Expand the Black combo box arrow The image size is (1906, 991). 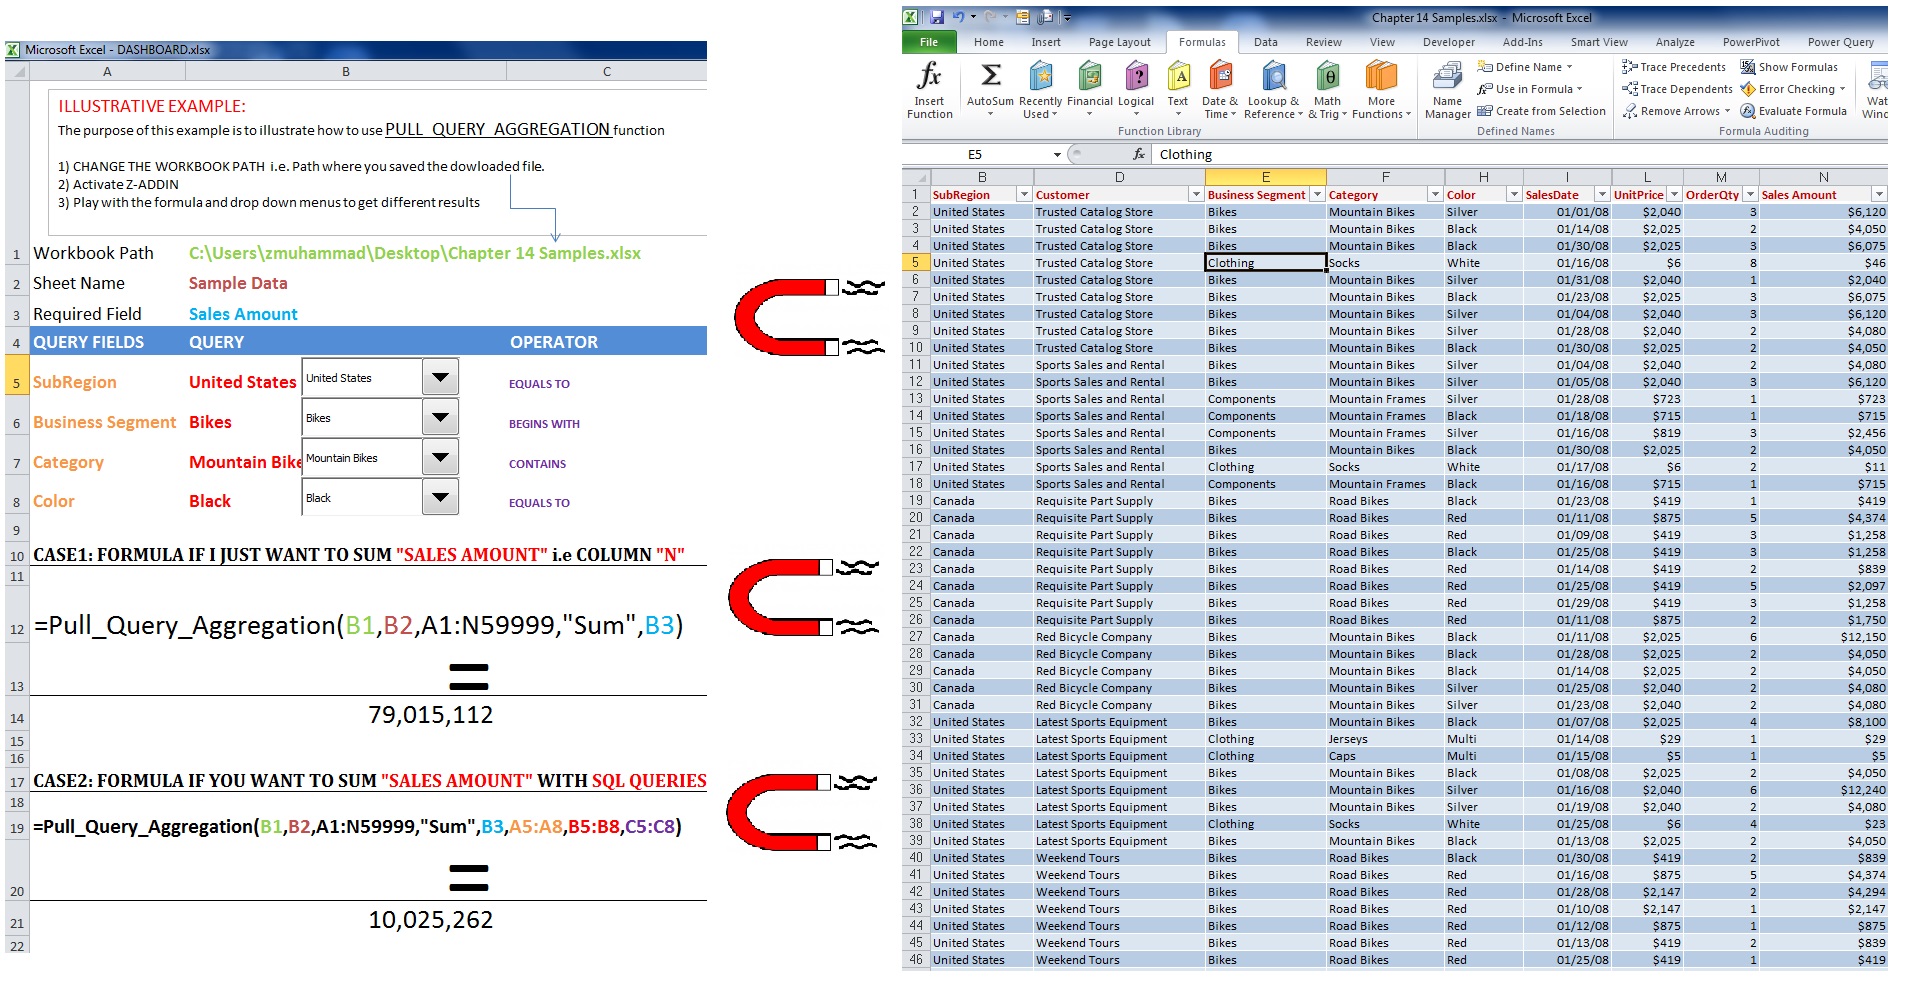pyautogui.click(x=439, y=497)
